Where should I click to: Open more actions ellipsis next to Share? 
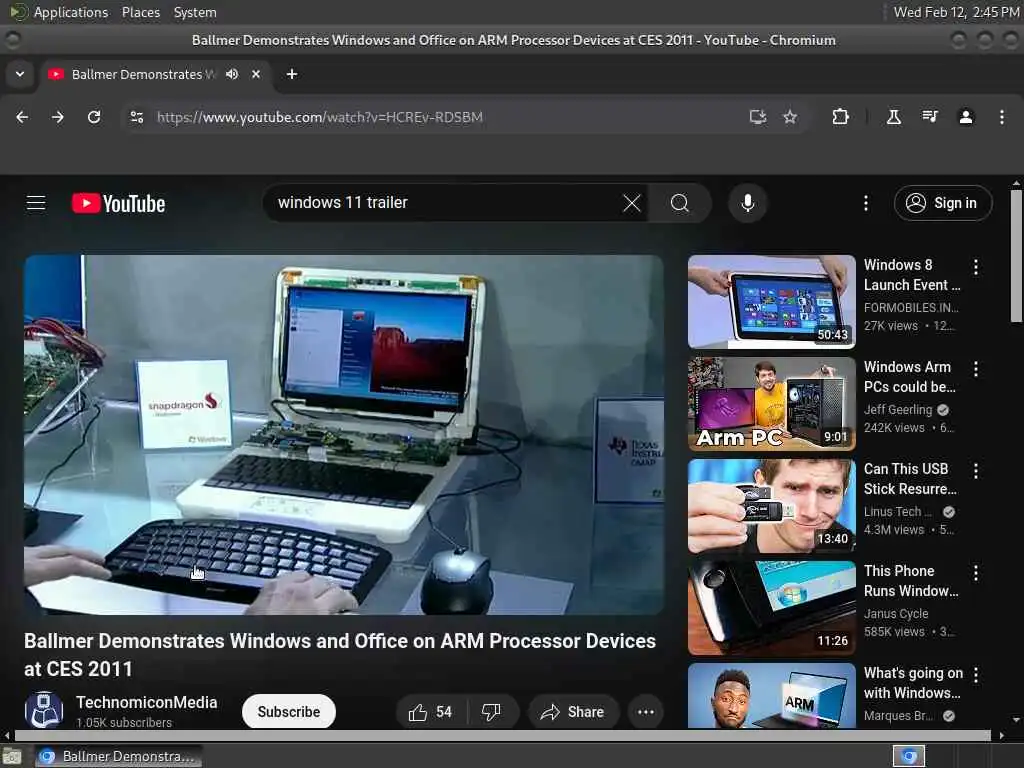(x=646, y=712)
